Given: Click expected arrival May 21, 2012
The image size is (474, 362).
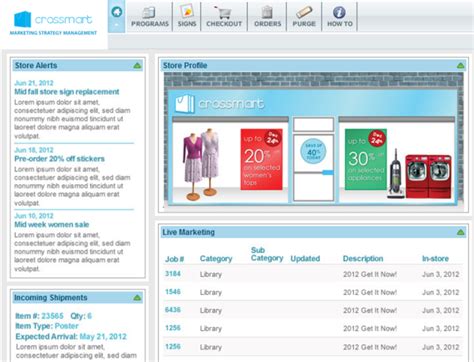Looking at the screenshot, I should [103, 336].
